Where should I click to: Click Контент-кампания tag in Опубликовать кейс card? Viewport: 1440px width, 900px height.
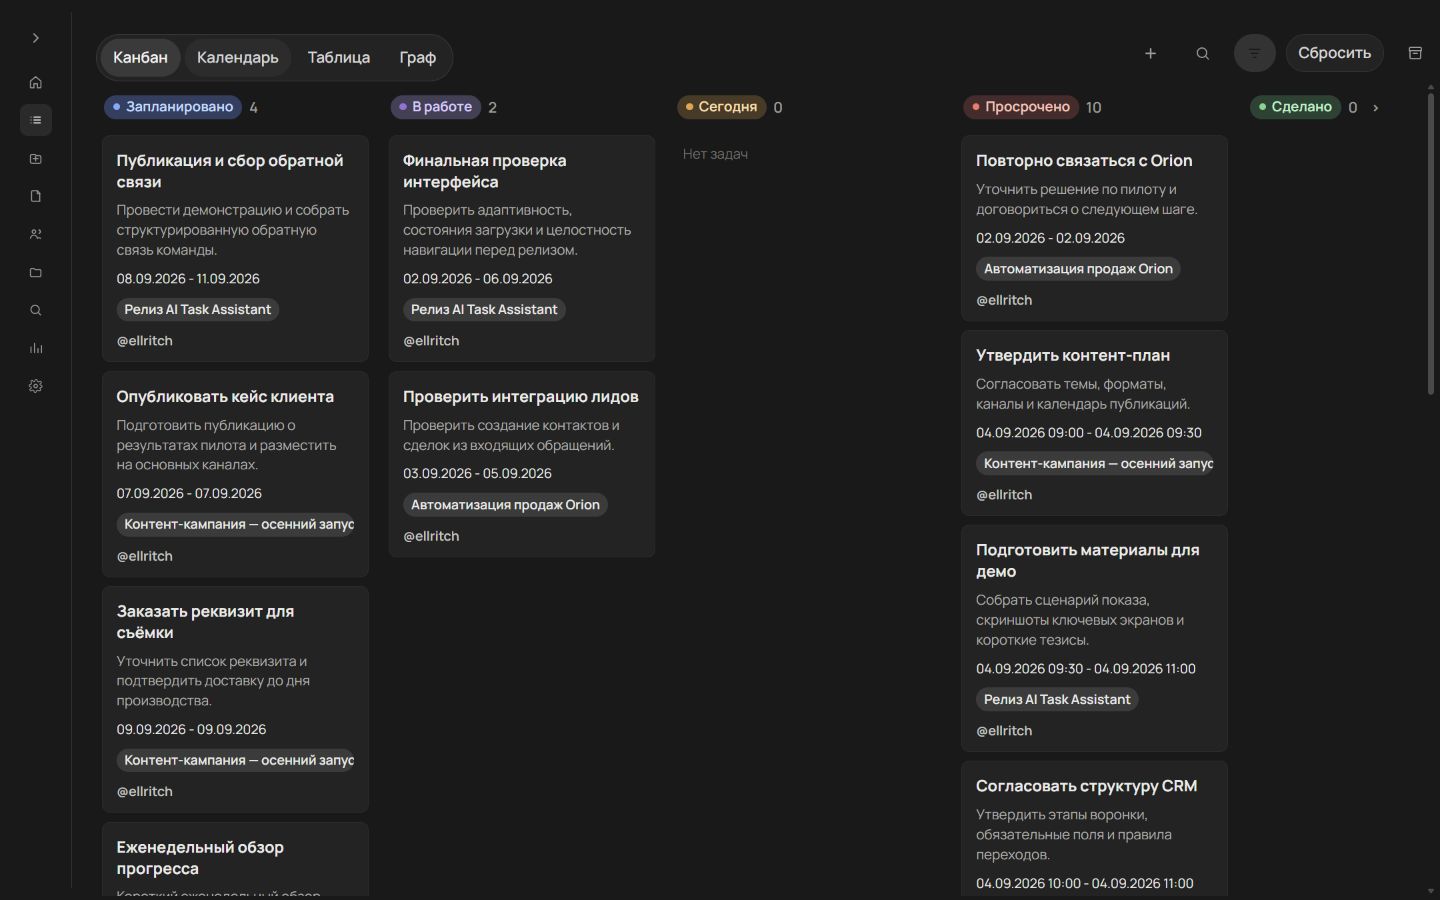tap(236, 524)
